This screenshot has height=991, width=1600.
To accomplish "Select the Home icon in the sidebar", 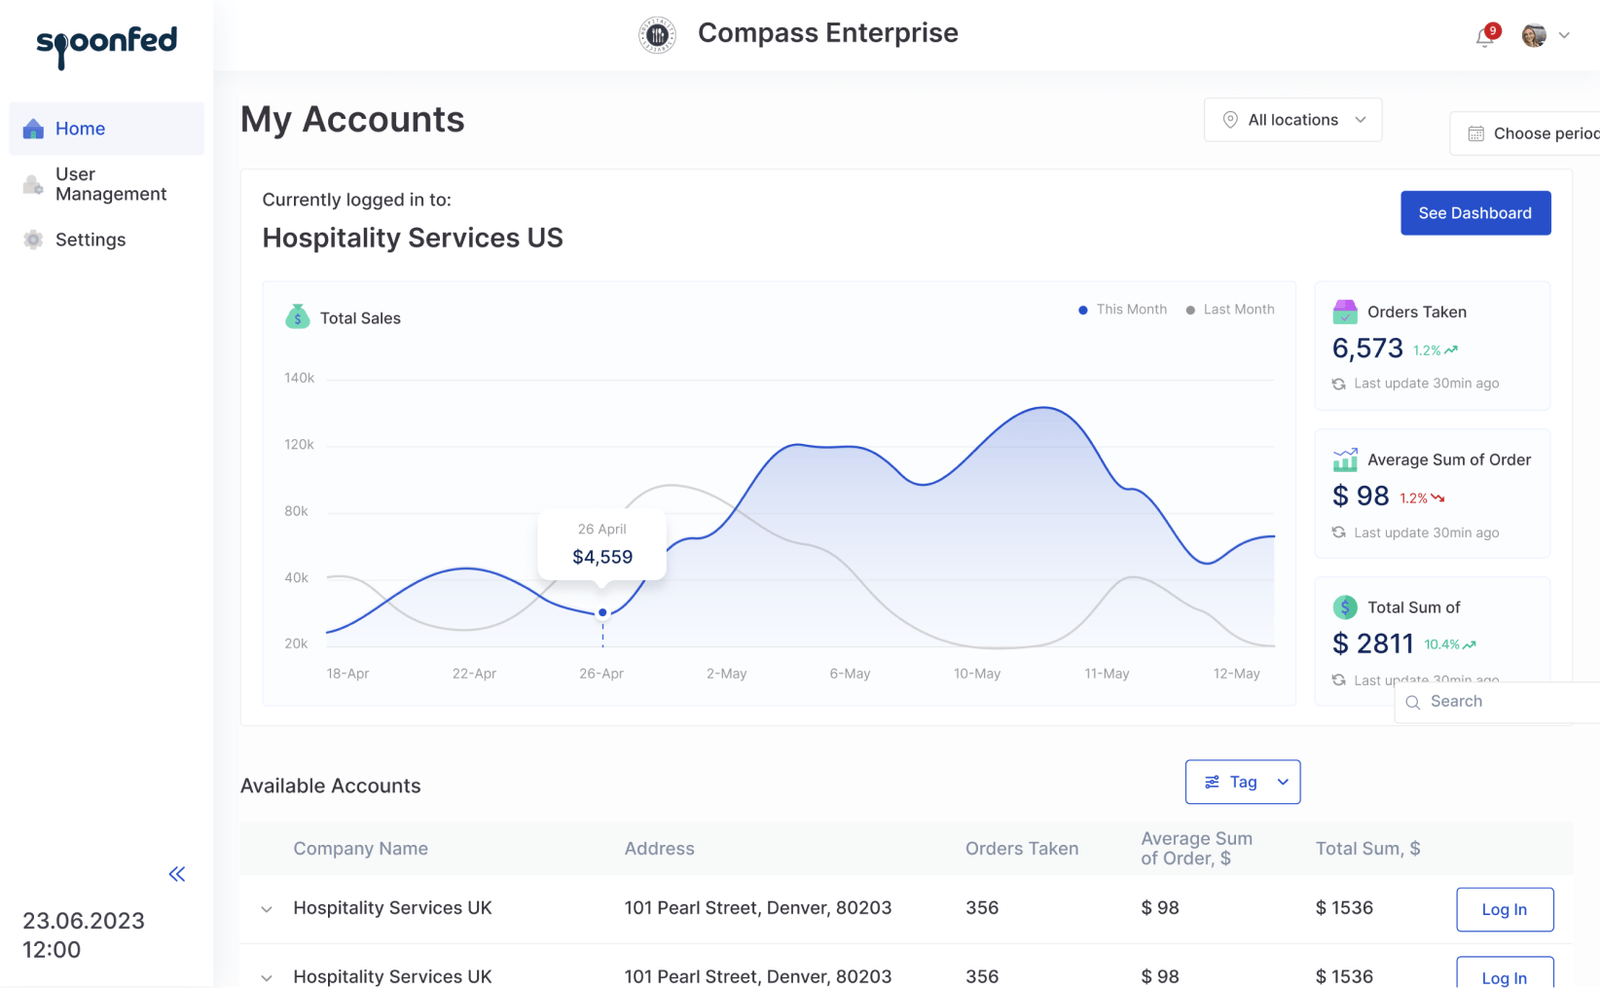I will pyautogui.click(x=33, y=128).
